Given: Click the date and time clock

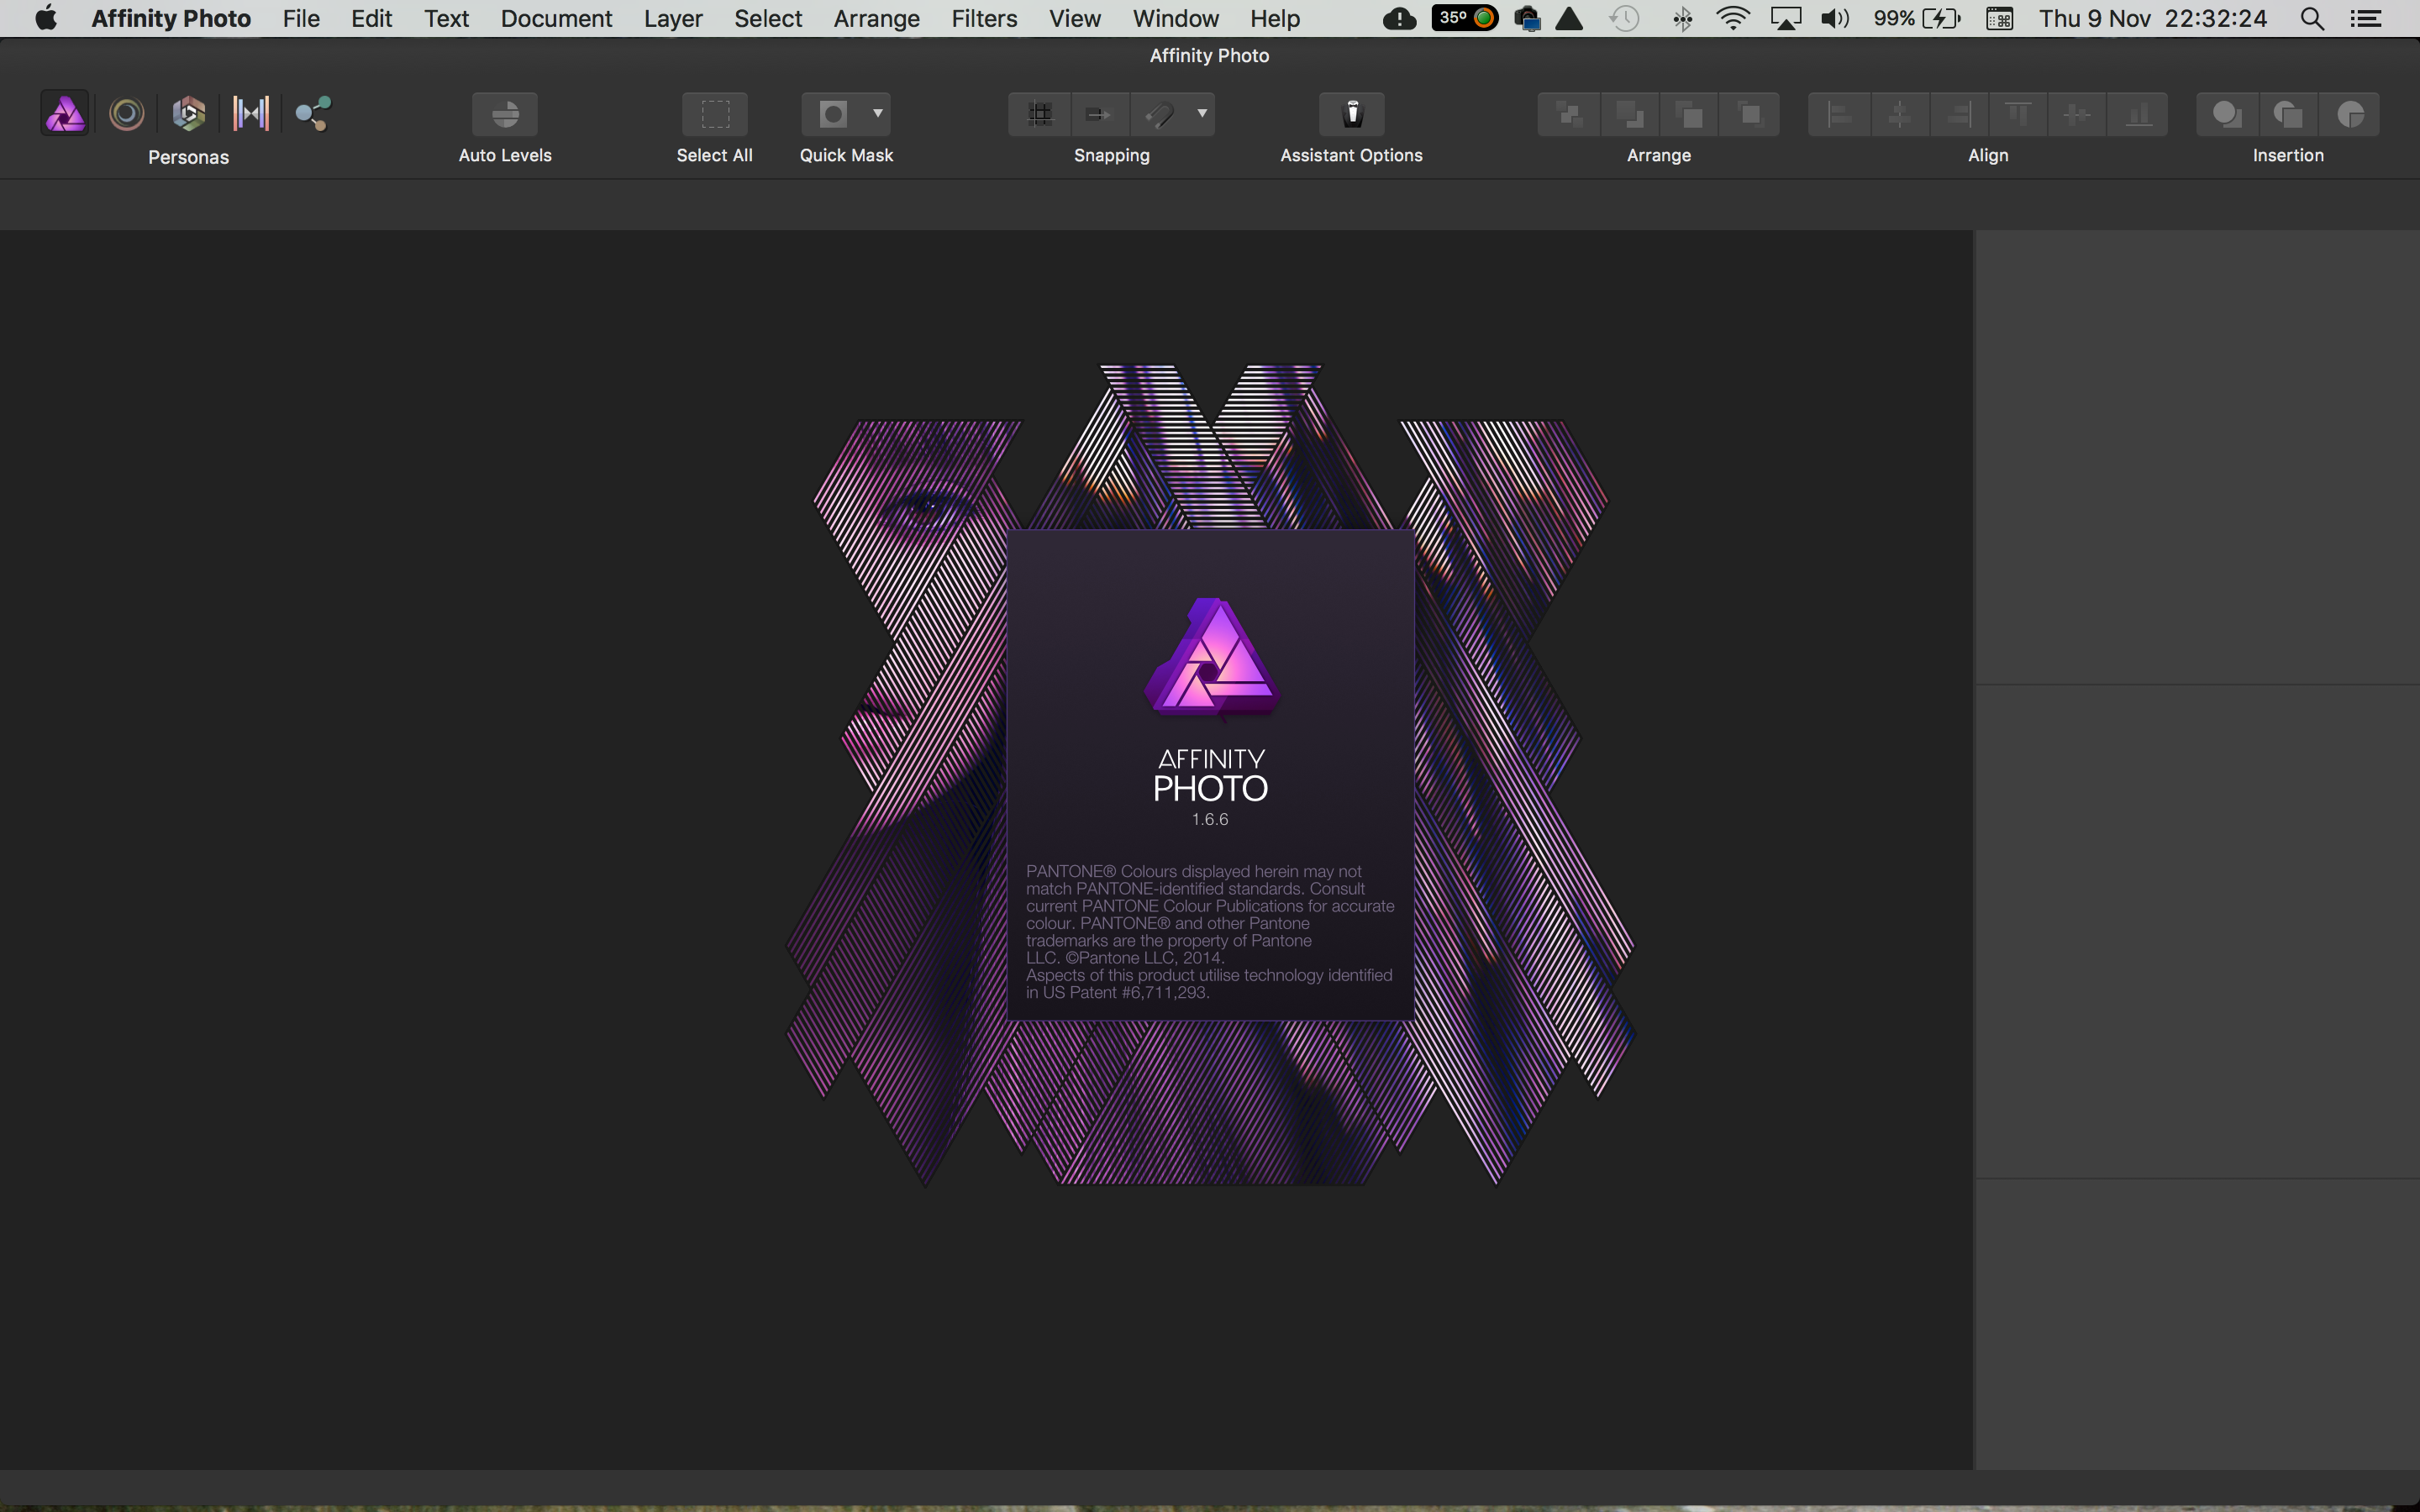Looking at the screenshot, I should pyautogui.click(x=2152, y=18).
